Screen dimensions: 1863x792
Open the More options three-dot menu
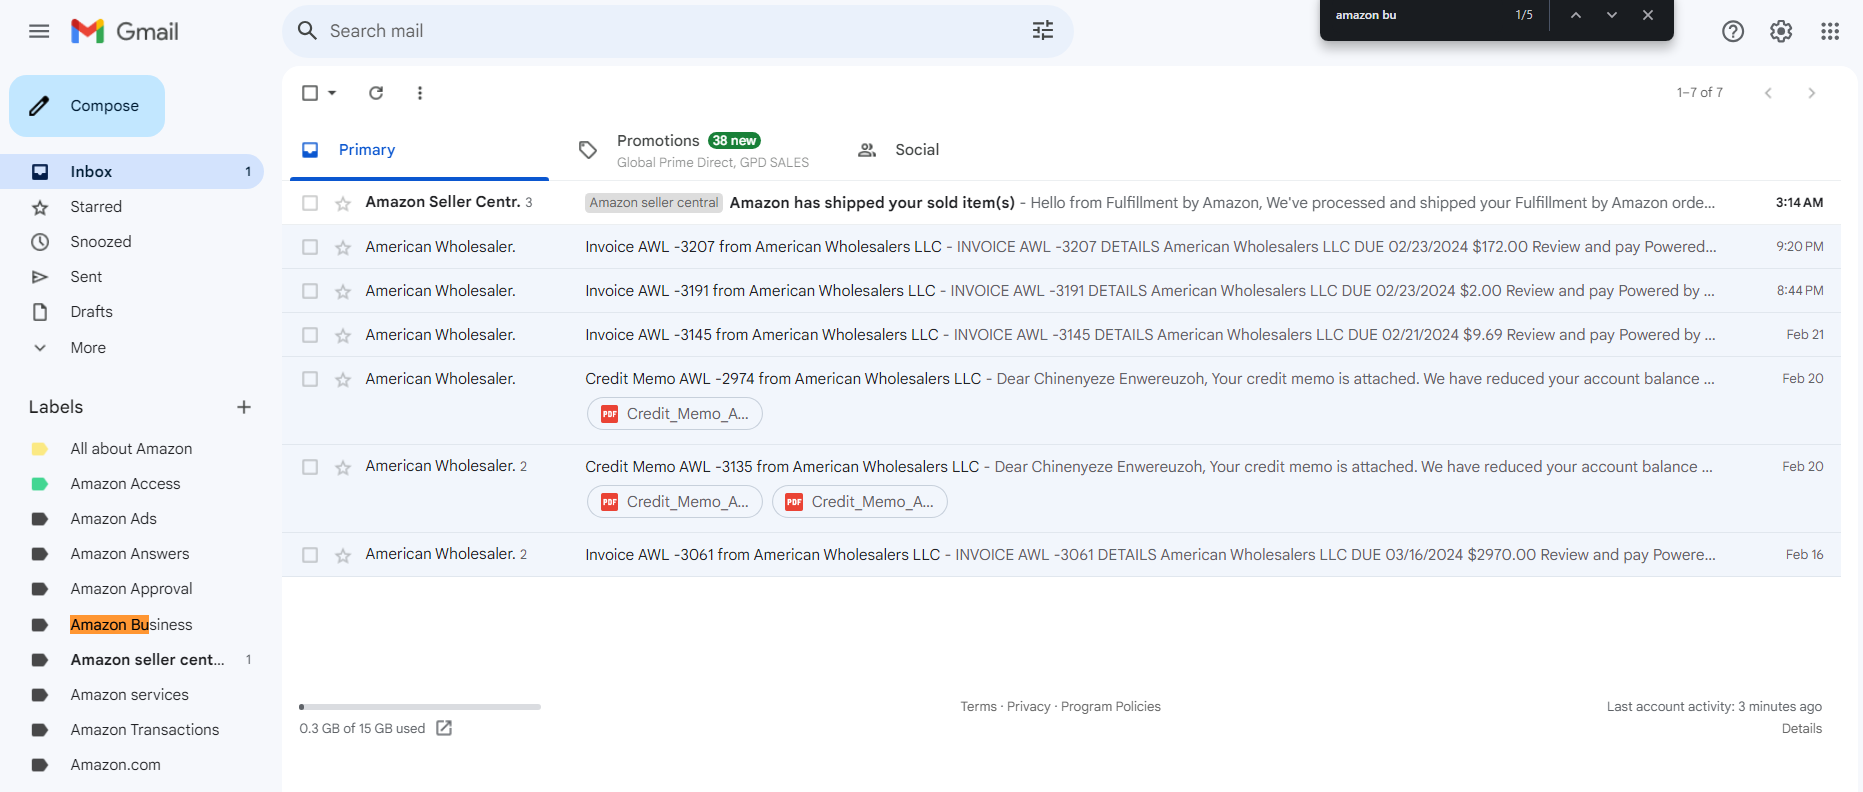coord(420,93)
